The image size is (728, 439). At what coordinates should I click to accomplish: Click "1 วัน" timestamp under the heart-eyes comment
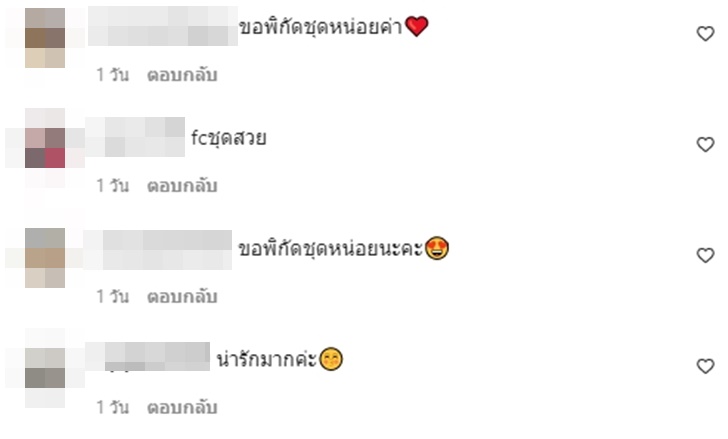pos(112,297)
